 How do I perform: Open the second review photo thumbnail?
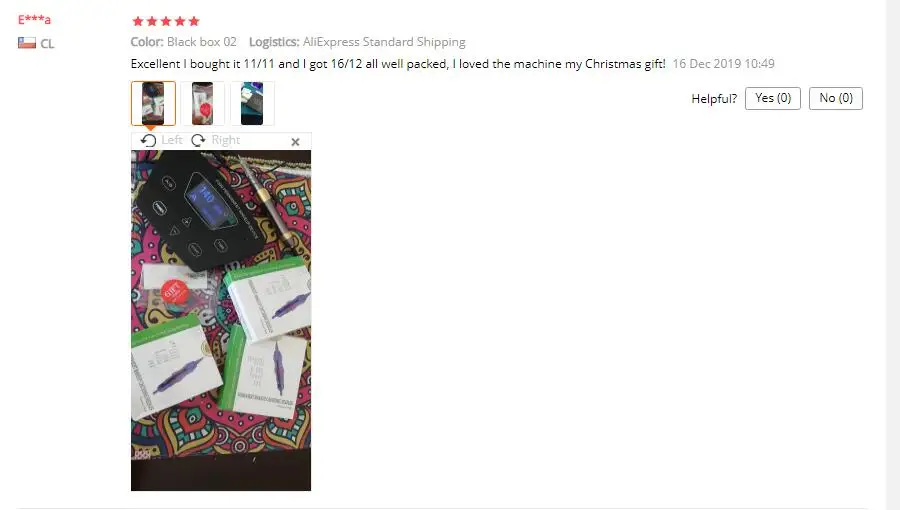203,103
